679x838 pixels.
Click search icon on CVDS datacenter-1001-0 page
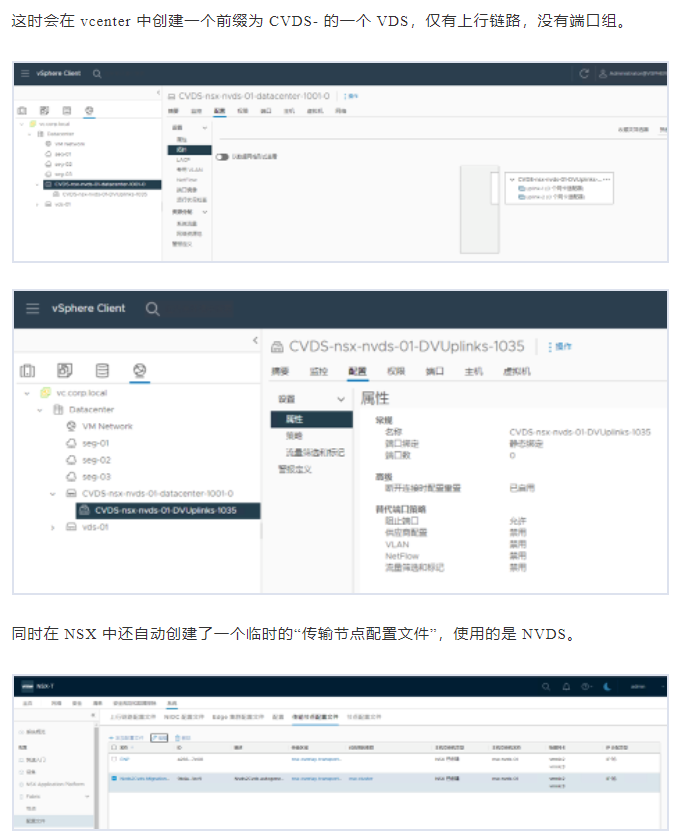[x=97, y=74]
